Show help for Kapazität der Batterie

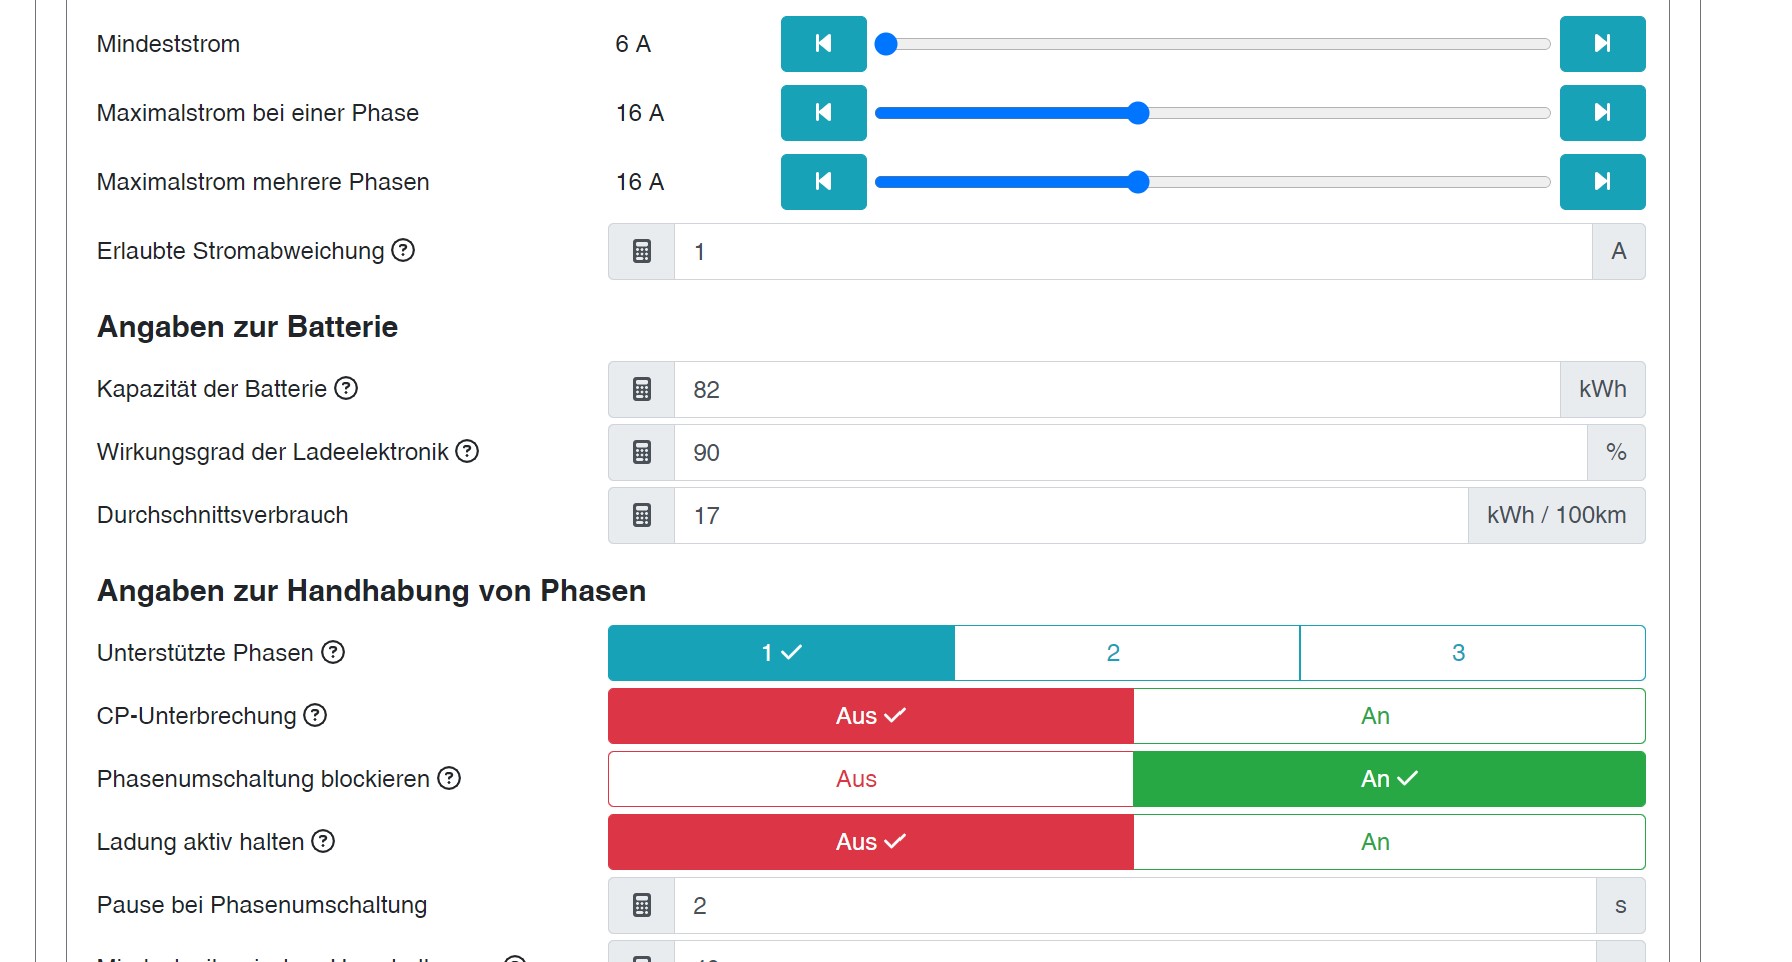coord(346,388)
